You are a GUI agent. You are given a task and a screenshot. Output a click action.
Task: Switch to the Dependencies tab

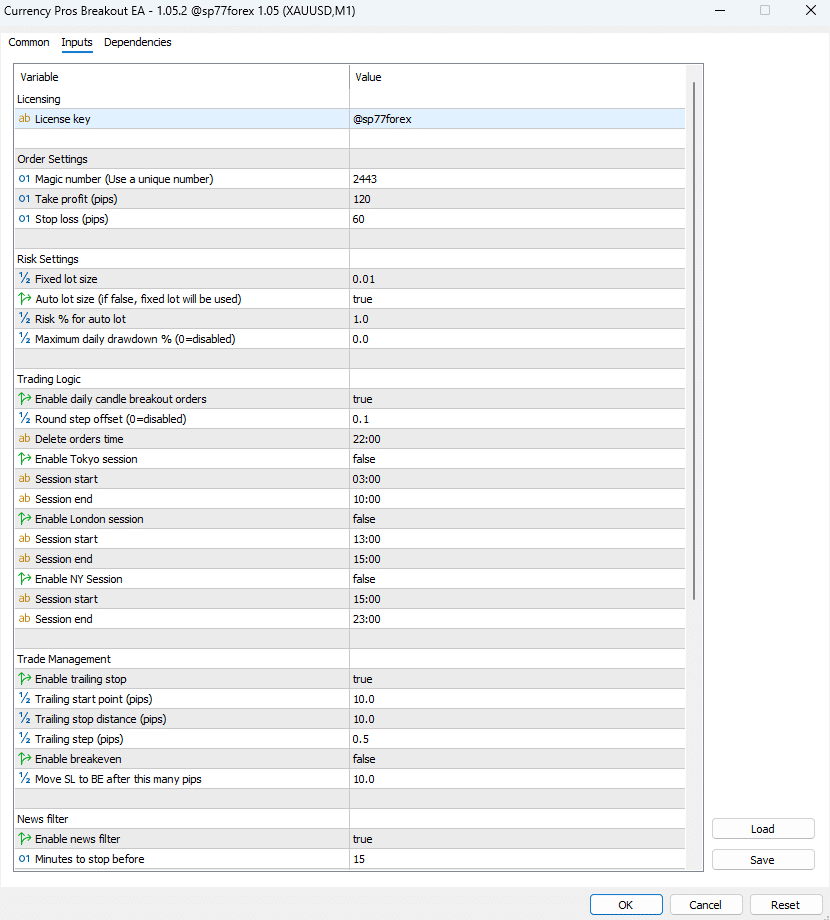pyautogui.click(x=138, y=42)
